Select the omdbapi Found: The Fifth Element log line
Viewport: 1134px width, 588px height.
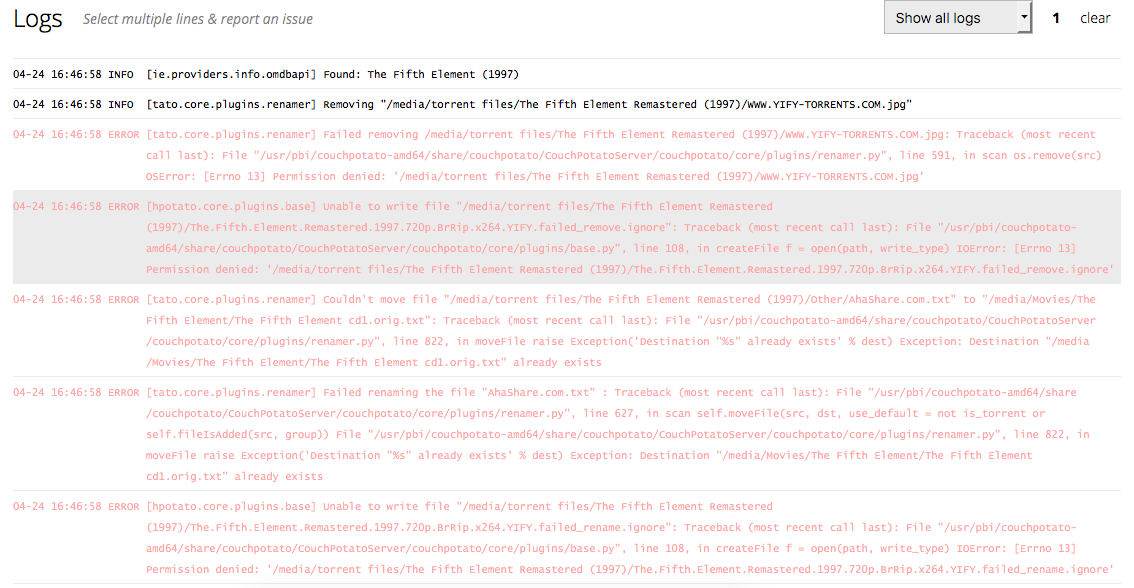pyautogui.click(x=566, y=74)
